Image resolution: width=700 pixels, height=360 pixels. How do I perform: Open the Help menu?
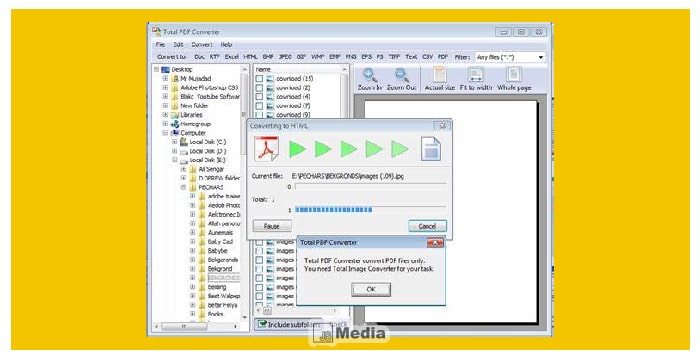tap(226, 45)
